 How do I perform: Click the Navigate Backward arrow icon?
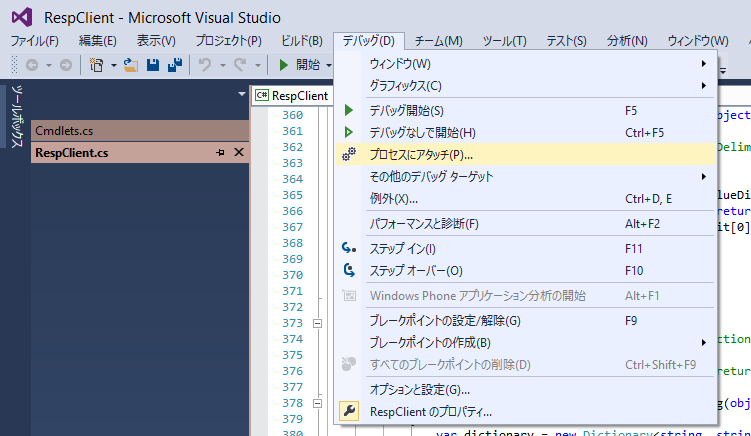[32, 65]
